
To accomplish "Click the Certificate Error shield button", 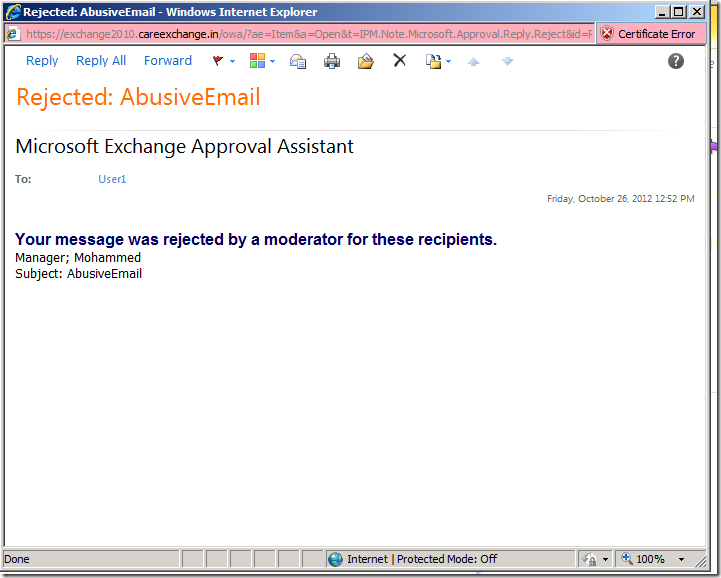I will point(651,34).
